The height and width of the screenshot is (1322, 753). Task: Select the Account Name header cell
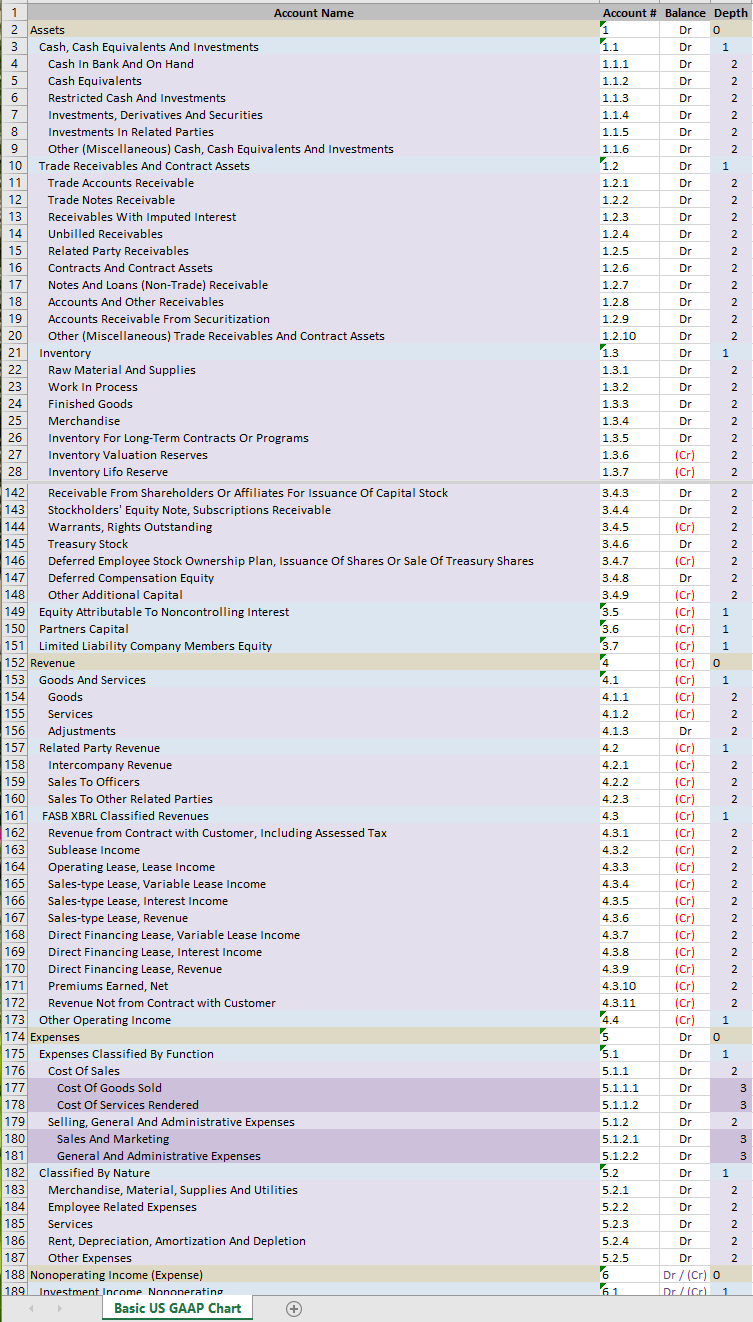313,13
